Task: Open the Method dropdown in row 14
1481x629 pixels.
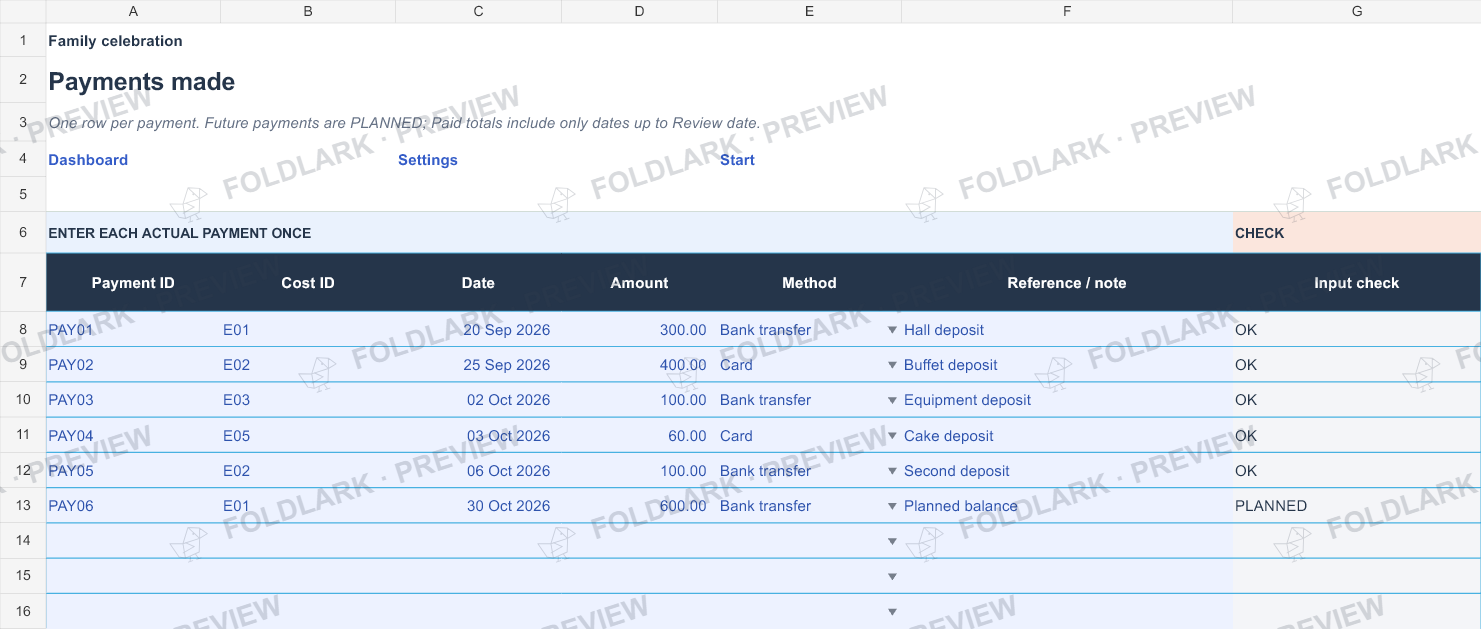Action: coord(892,541)
